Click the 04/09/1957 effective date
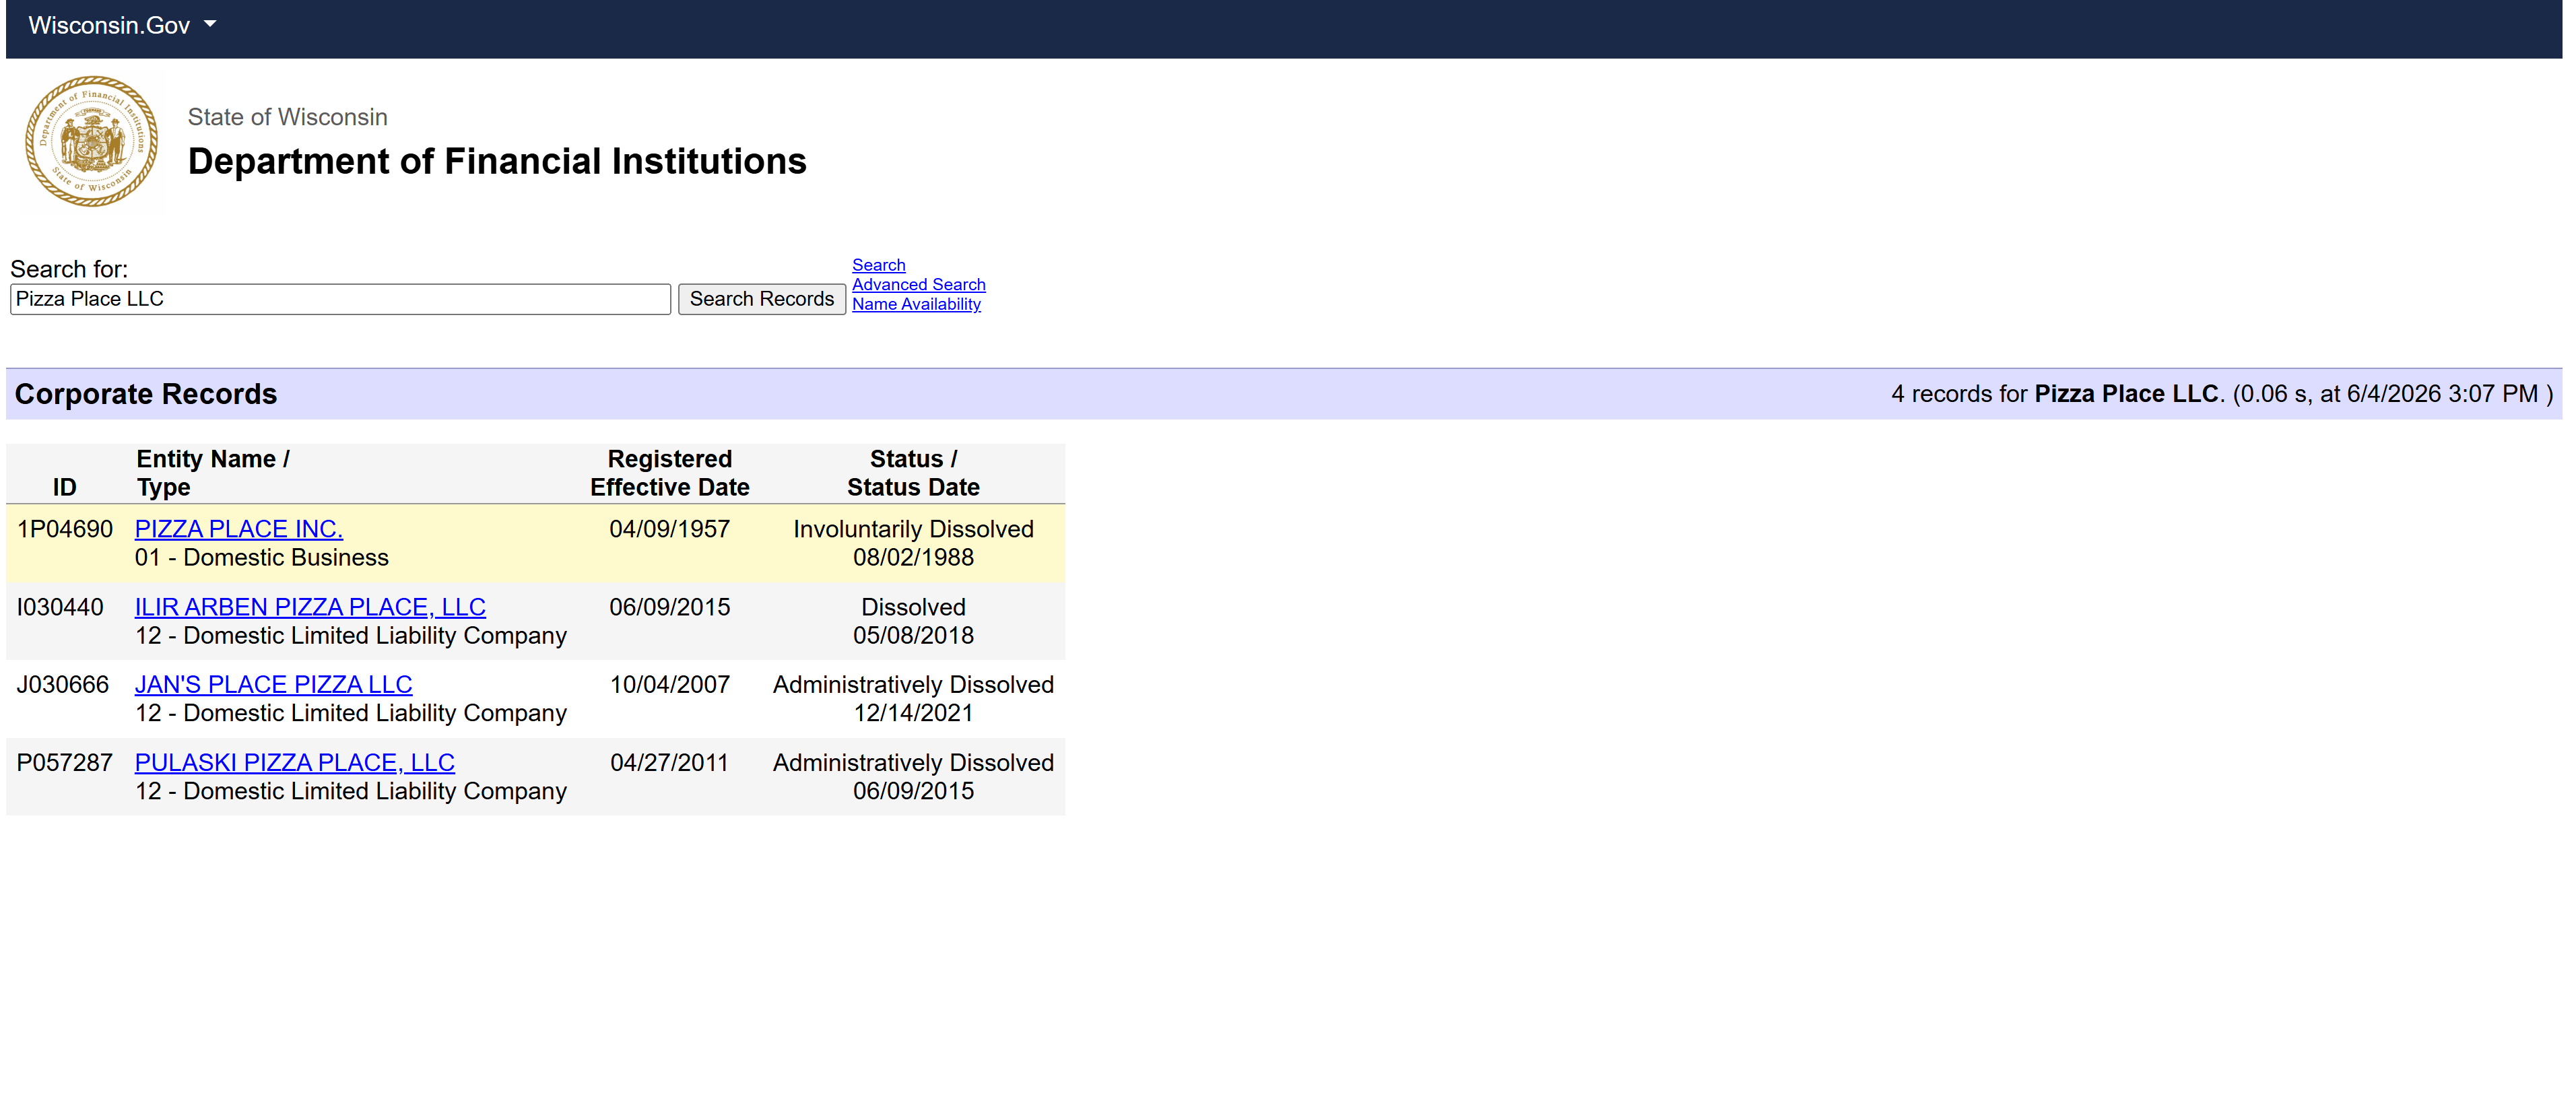This screenshot has width=2576, height=1107. [x=669, y=529]
